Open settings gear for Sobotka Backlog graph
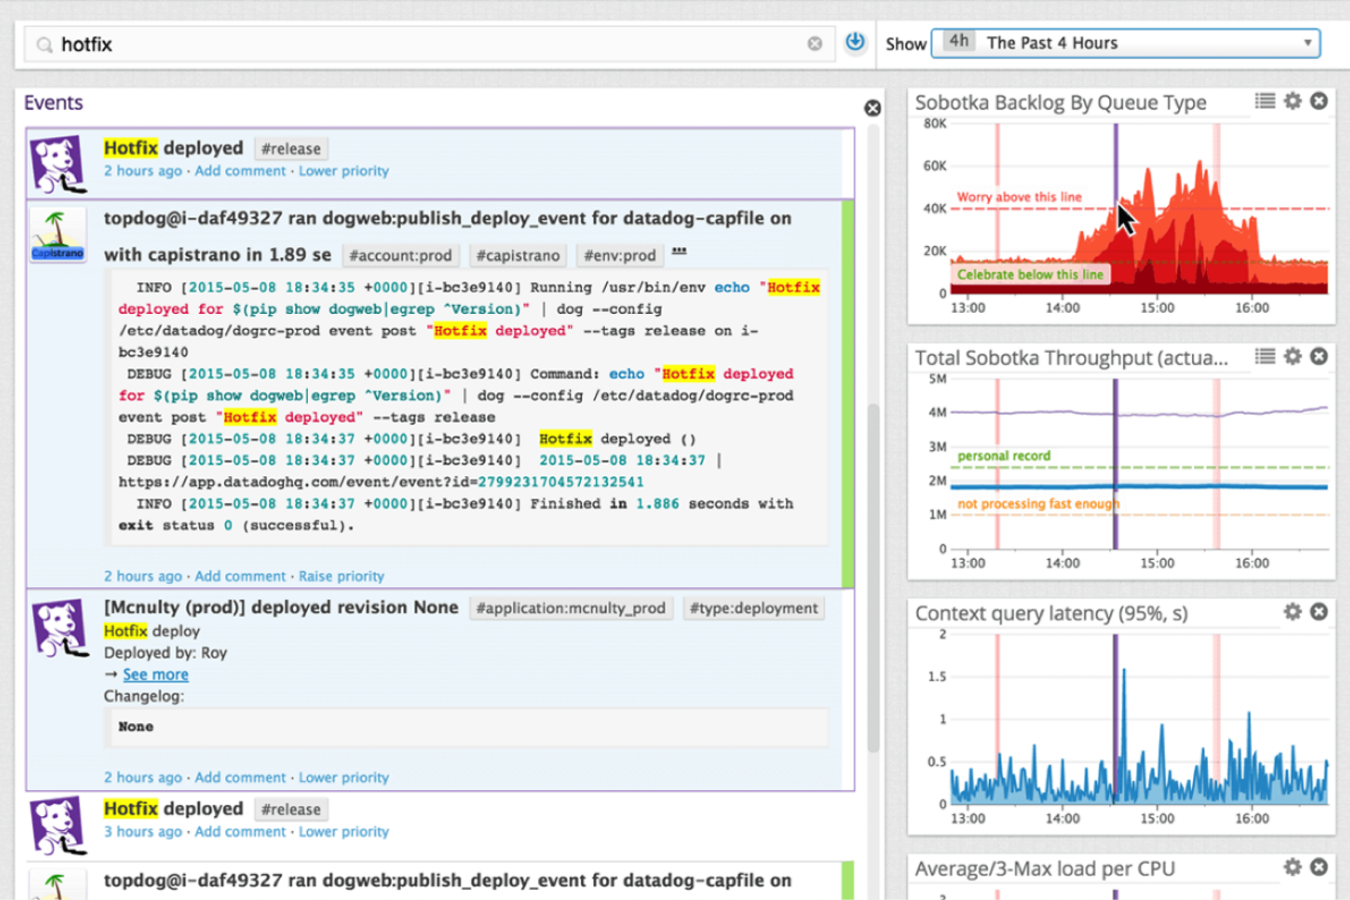The height and width of the screenshot is (900, 1350). tap(1293, 101)
